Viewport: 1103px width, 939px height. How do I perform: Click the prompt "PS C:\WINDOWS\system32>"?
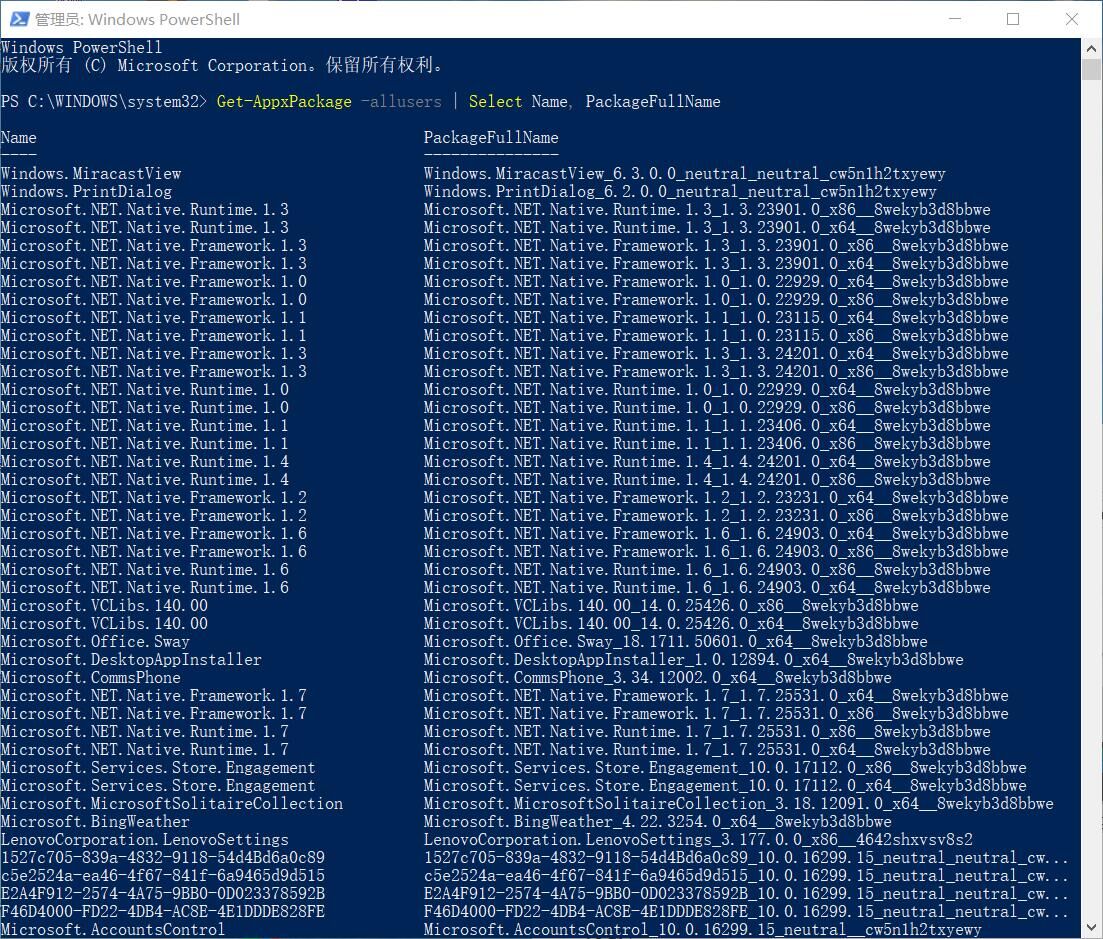point(104,101)
